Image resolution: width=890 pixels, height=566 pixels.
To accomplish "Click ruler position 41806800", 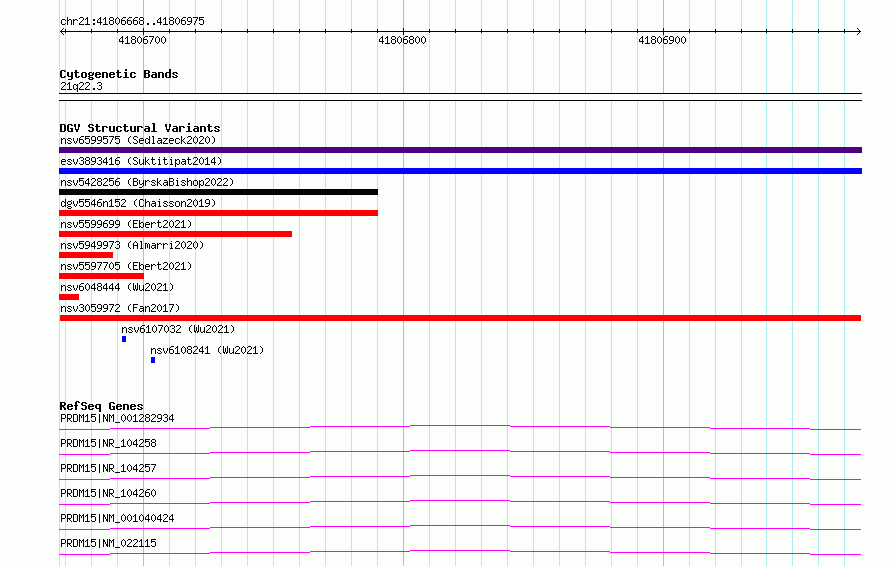I will pyautogui.click(x=402, y=40).
